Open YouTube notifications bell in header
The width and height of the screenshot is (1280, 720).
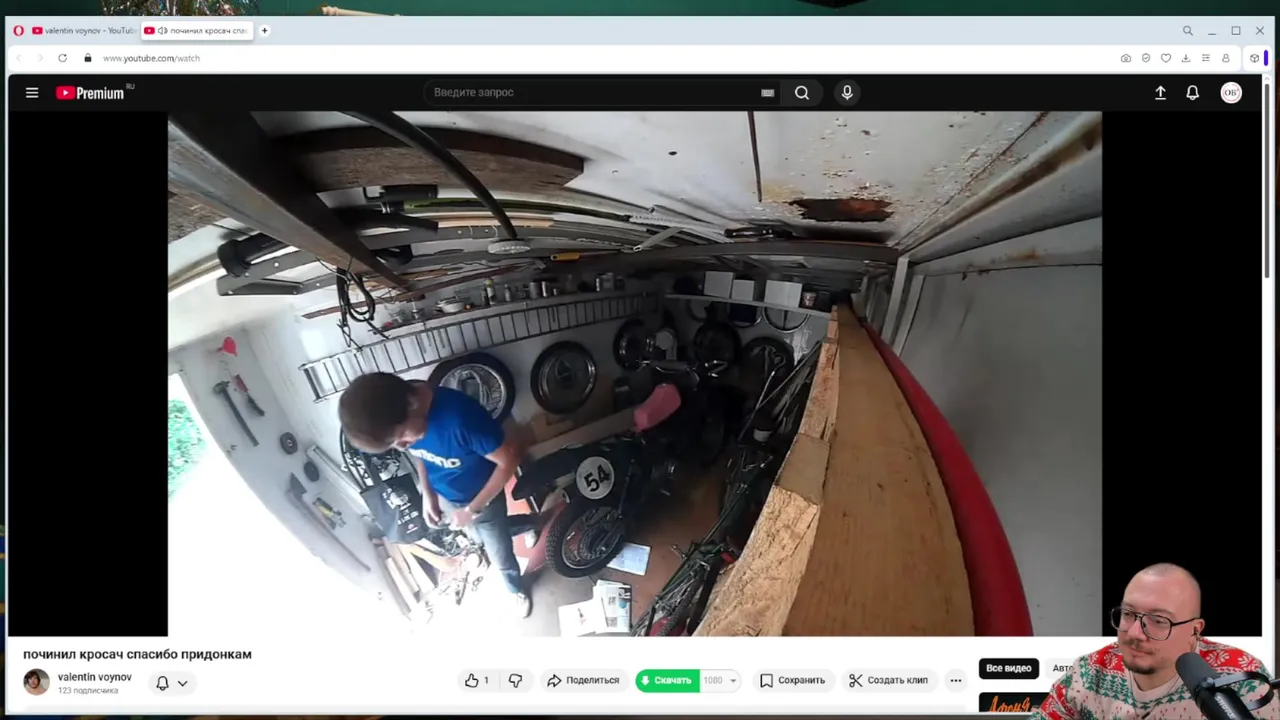click(x=1192, y=92)
